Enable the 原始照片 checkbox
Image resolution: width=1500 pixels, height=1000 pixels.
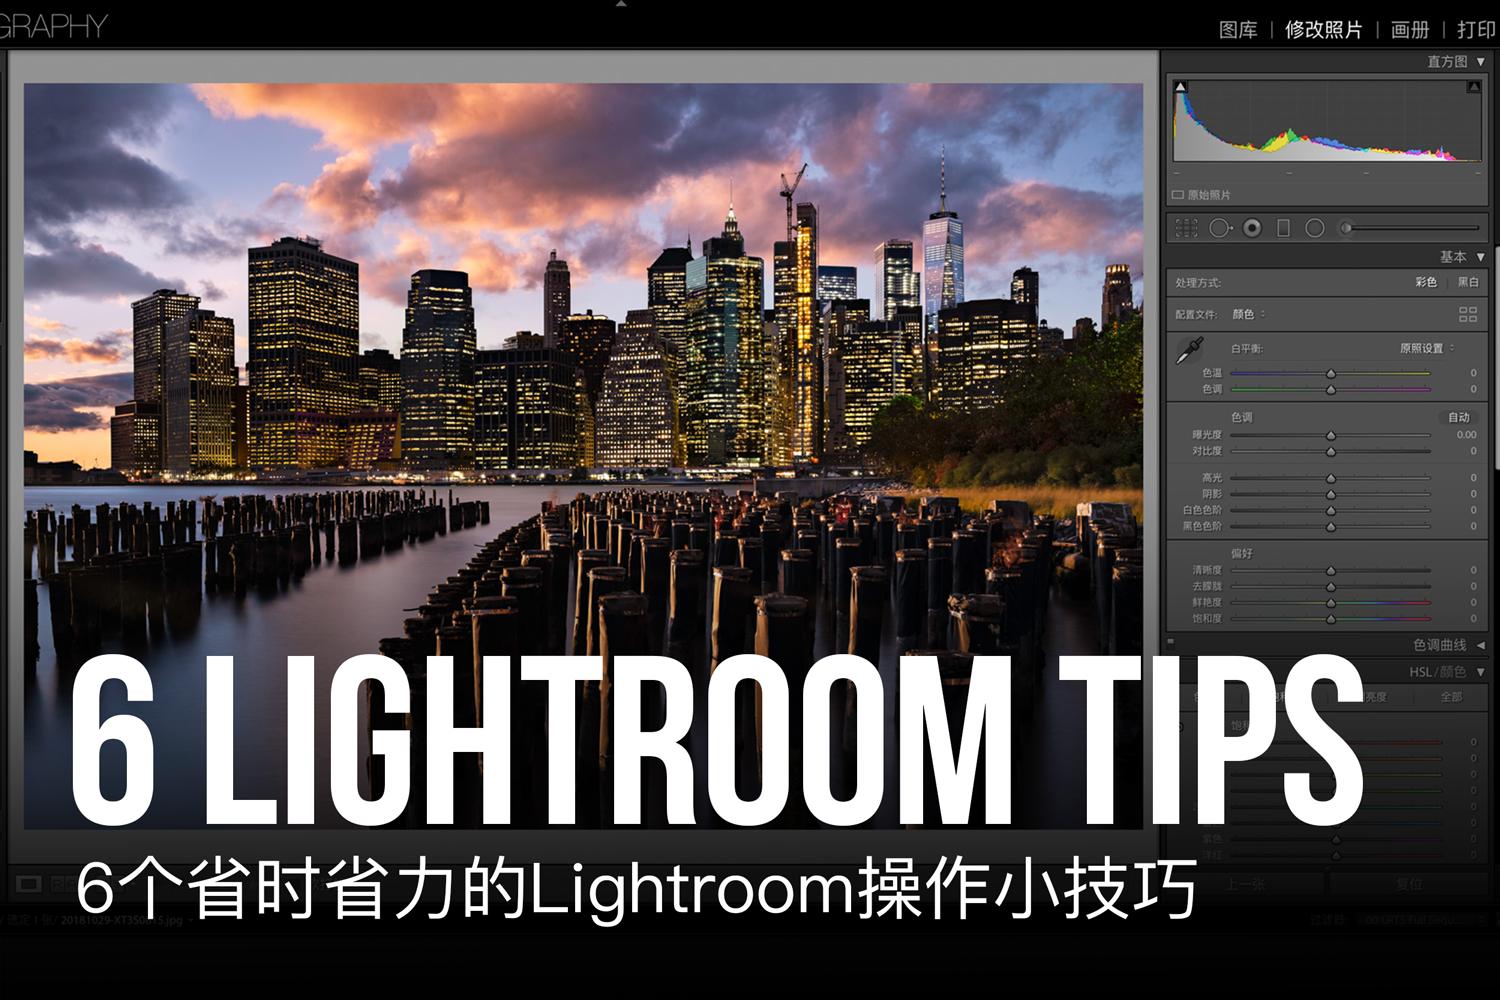pos(1178,195)
